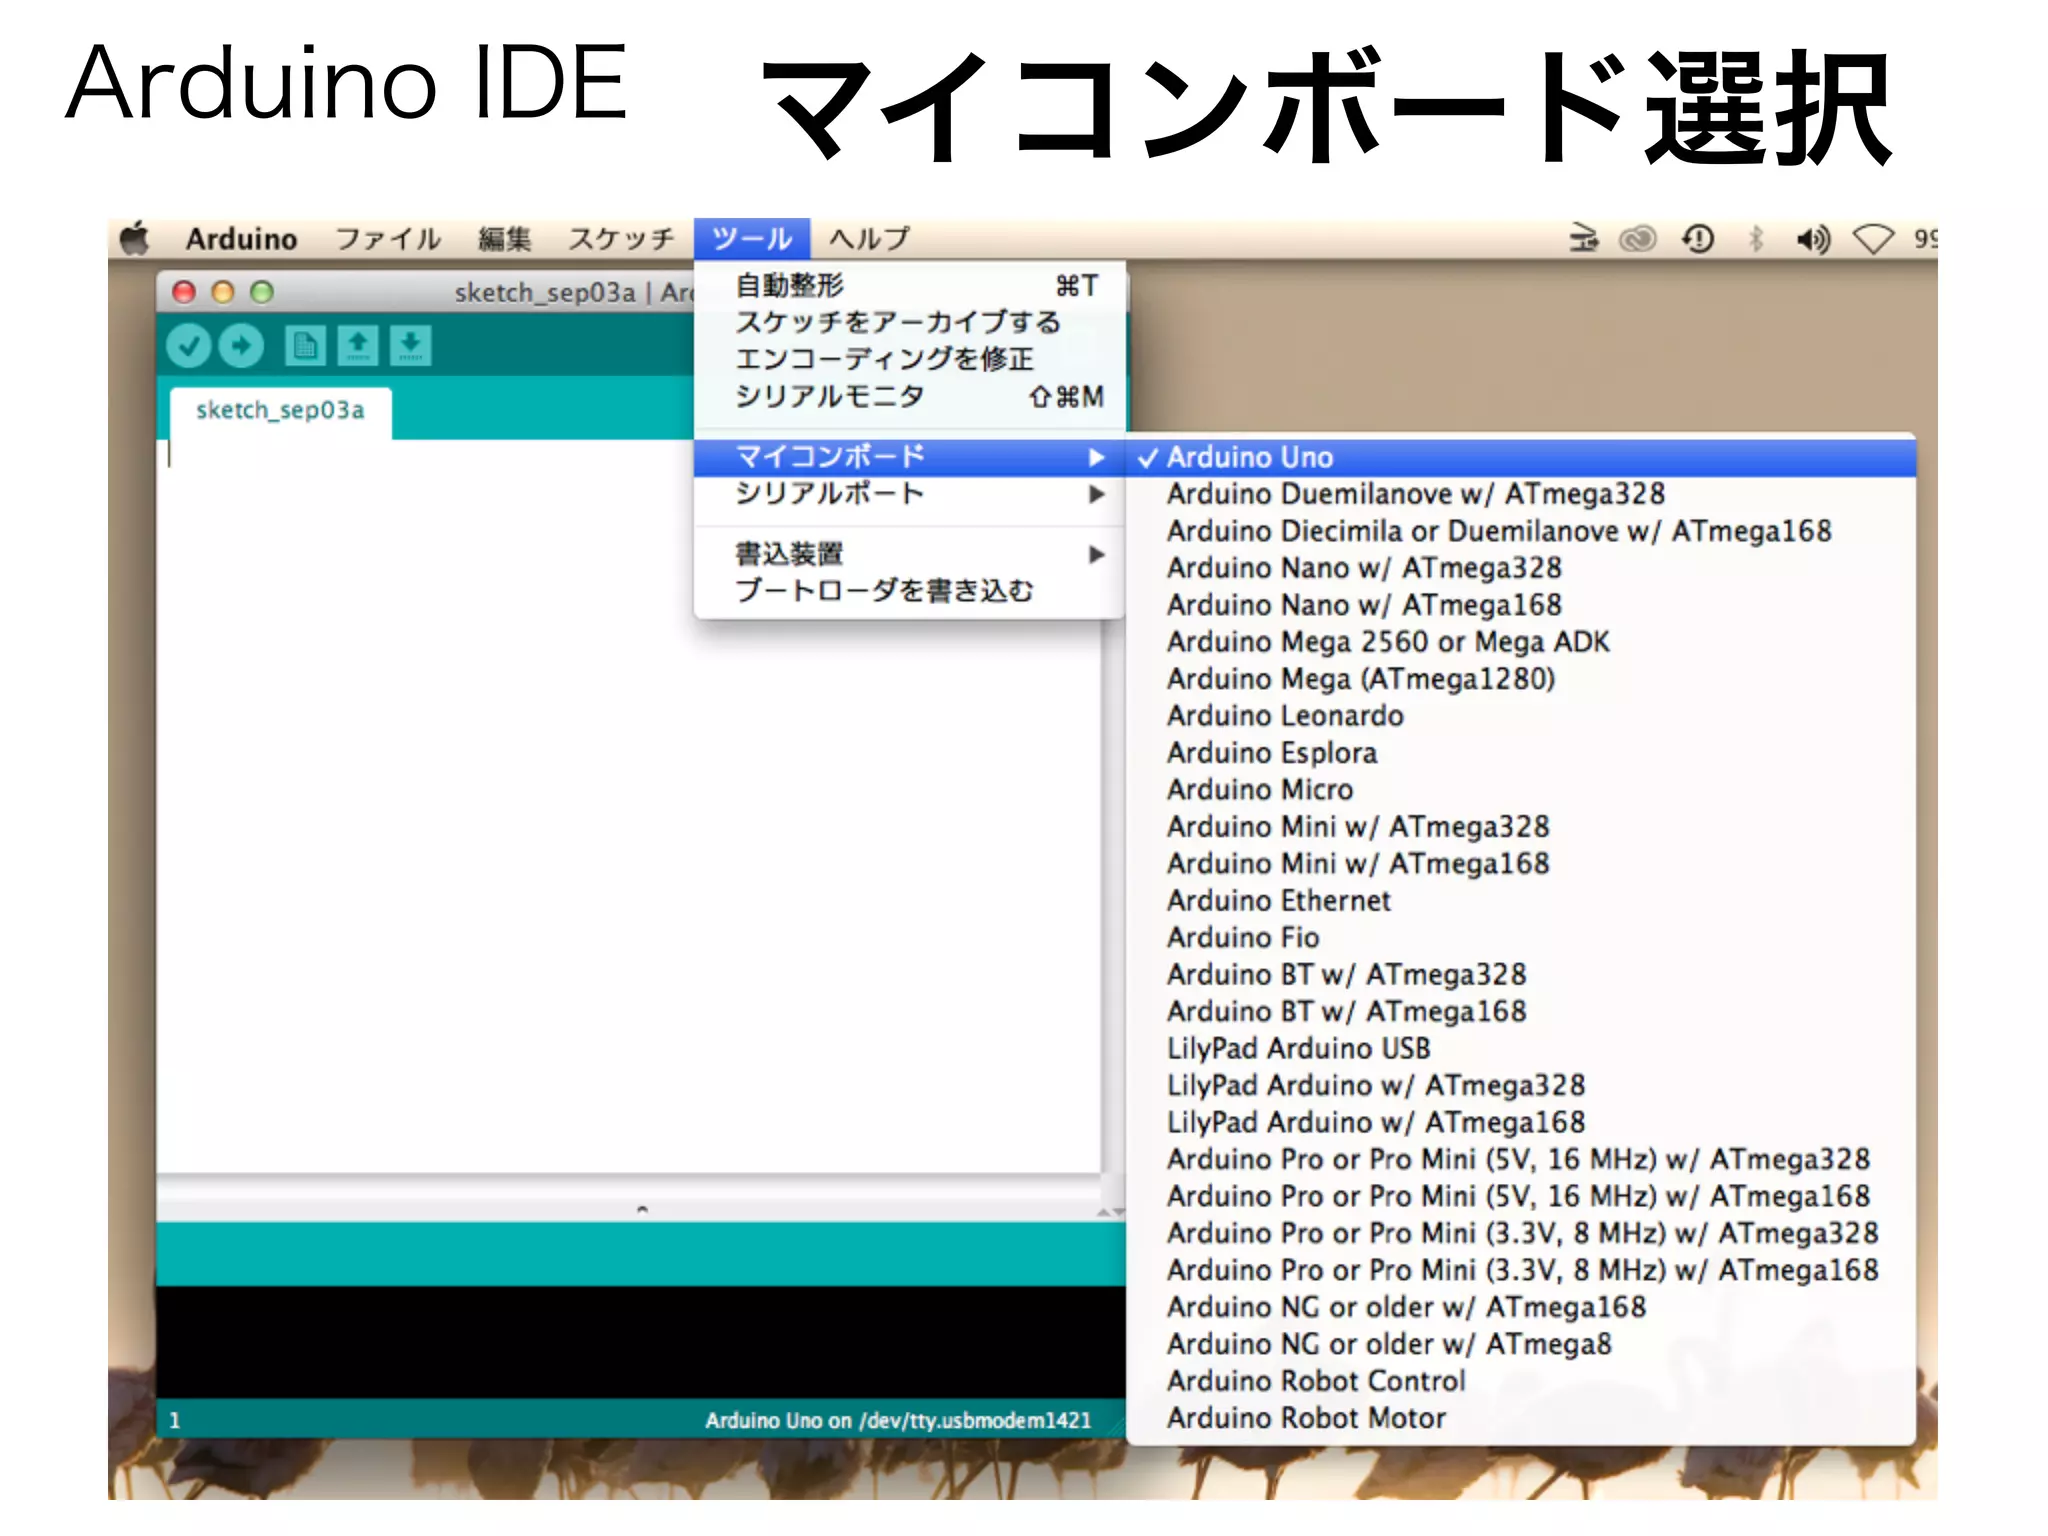Click the green zoom window button
Image resolution: width=2048 pixels, height=1536 pixels.
pos(262,292)
